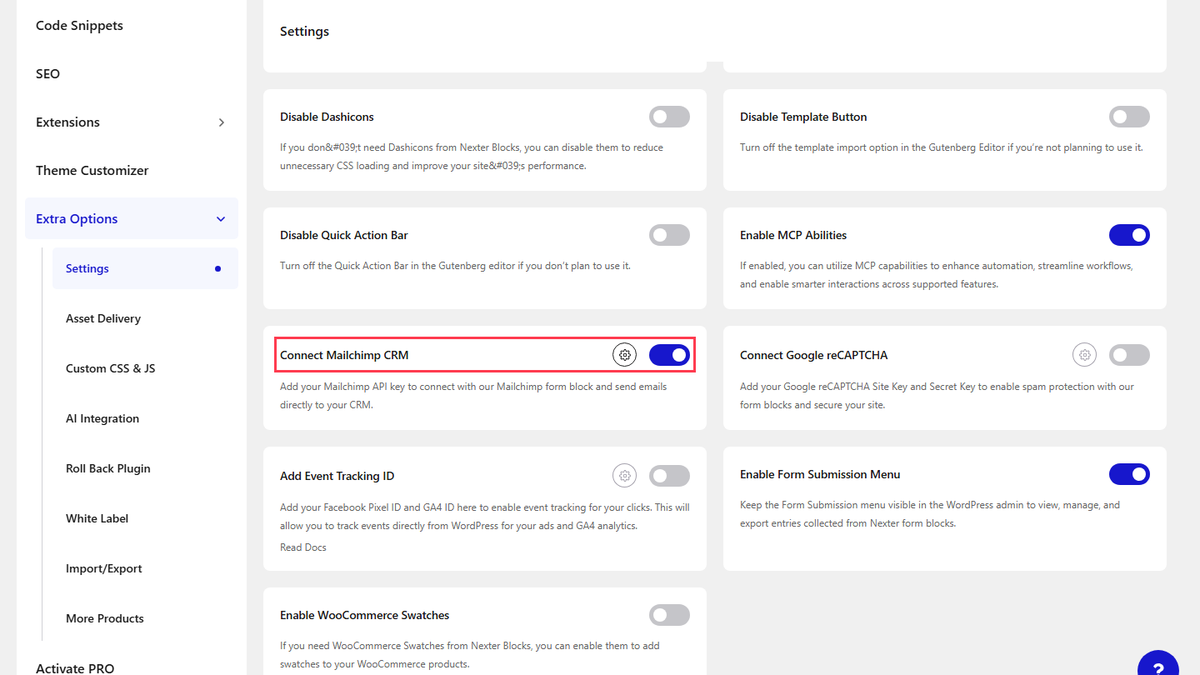Open SEO in sidebar
This screenshot has height=675, width=1200.
48,74
